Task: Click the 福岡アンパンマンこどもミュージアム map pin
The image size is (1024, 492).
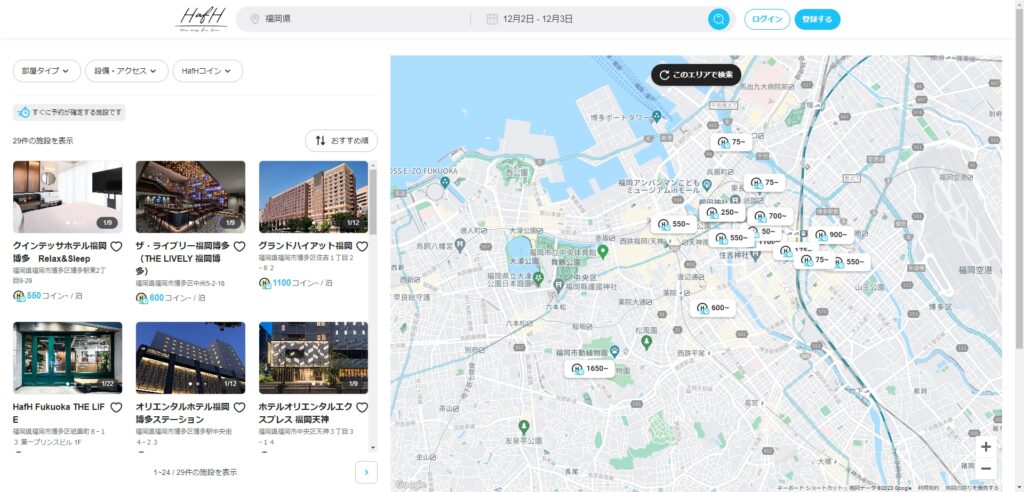Action: coord(708,184)
